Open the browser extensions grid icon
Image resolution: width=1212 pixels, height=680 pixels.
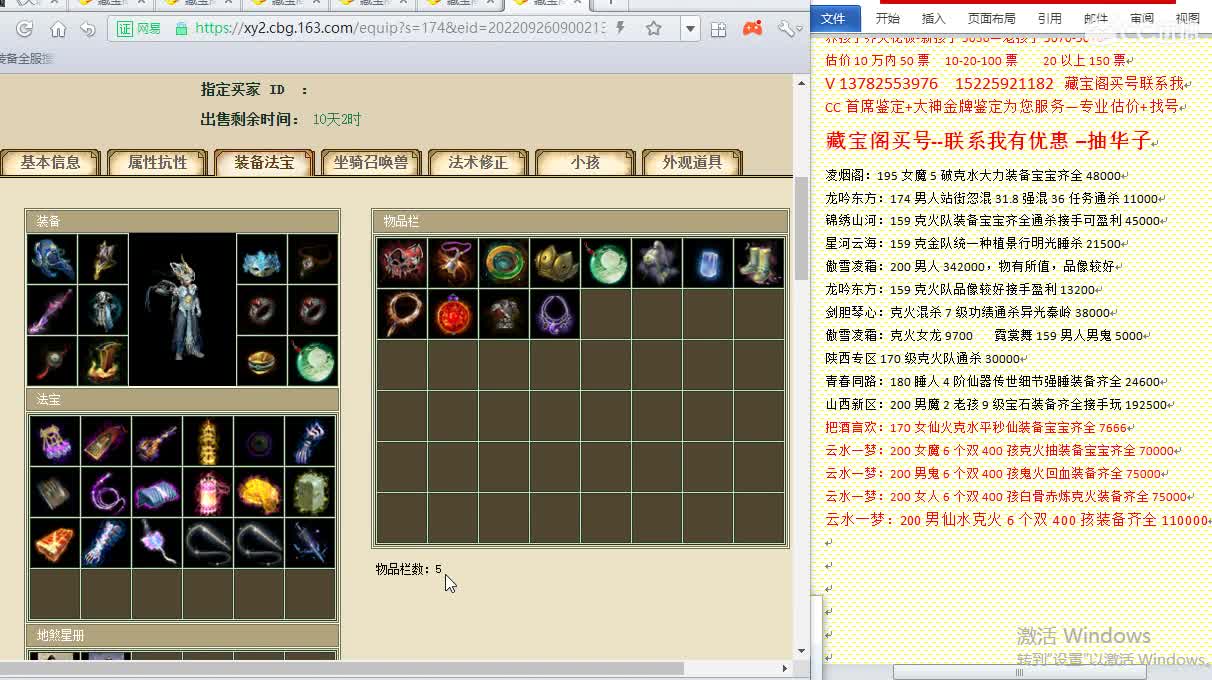pos(718,29)
